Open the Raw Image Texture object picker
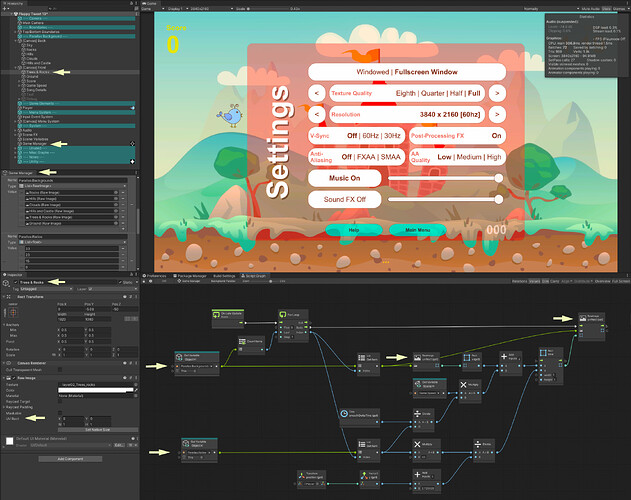 [136, 385]
